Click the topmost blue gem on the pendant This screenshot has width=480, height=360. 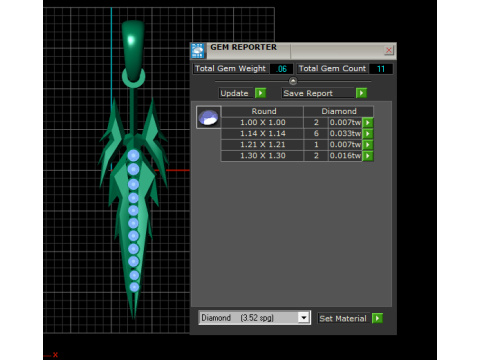point(133,155)
